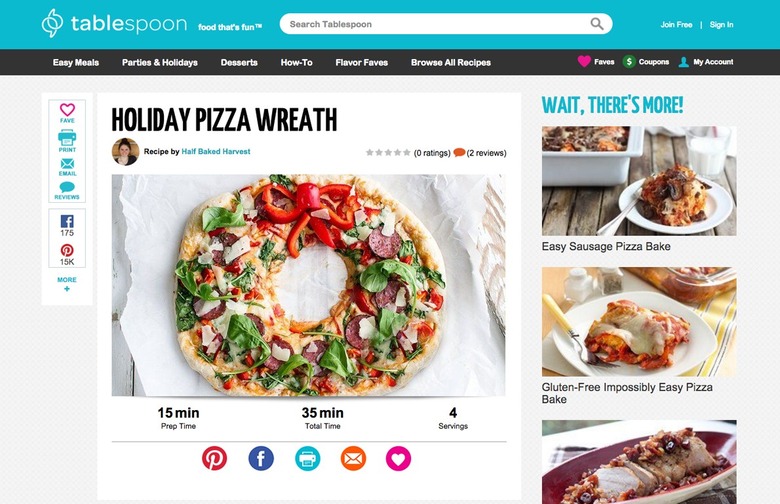Image resolution: width=780 pixels, height=504 pixels.
Task: Rate recipe using the star rating
Action: 388,153
